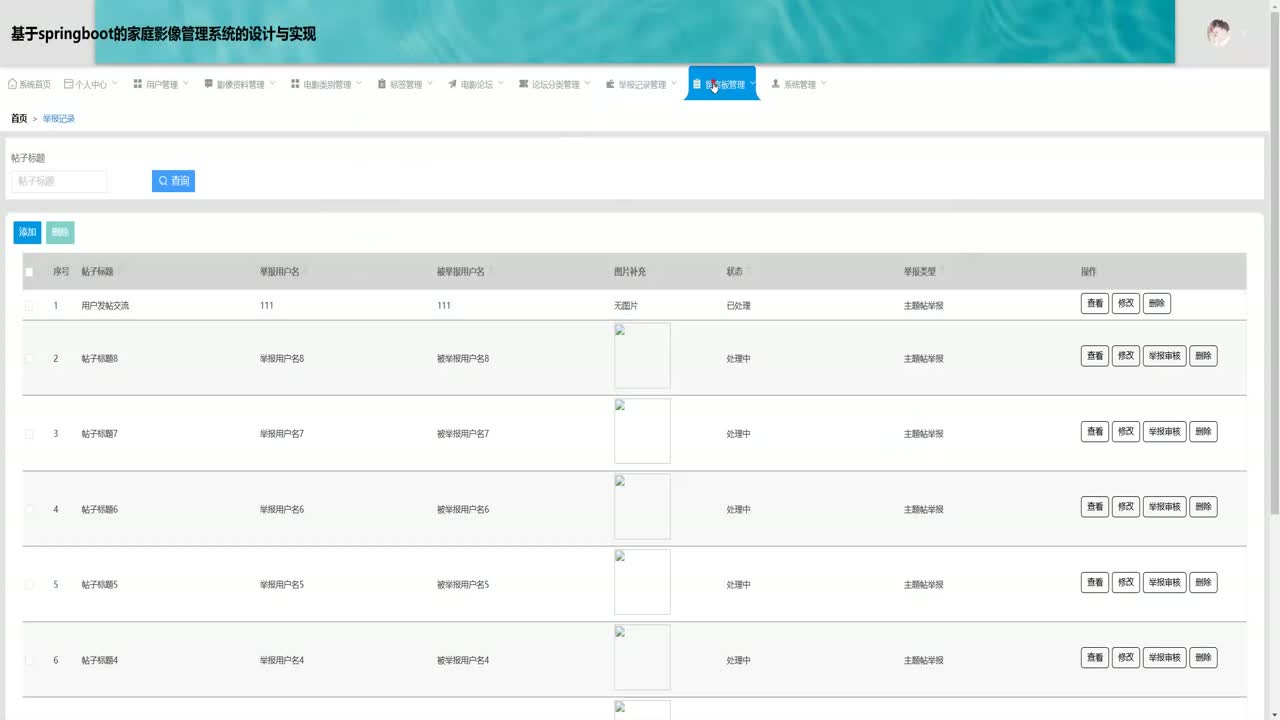The image size is (1280, 720).
Task: Click the 查询 search button
Action: click(173, 181)
